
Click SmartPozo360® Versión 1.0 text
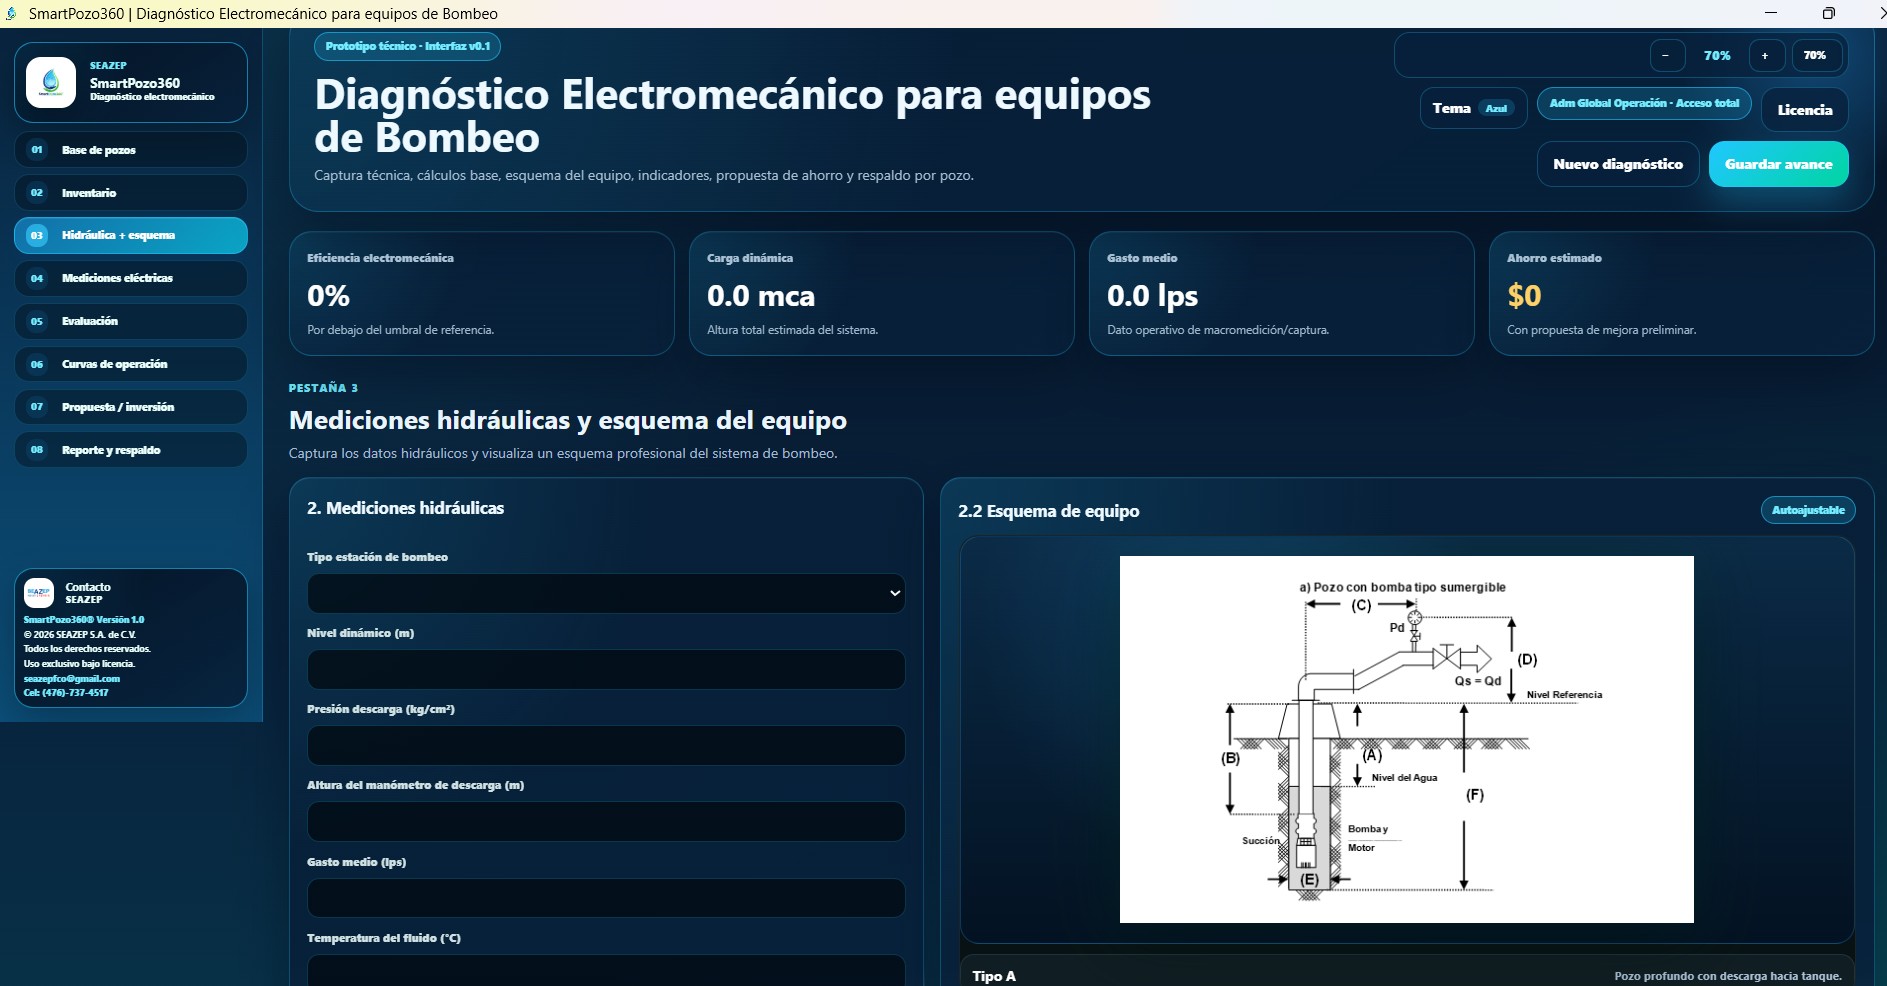coord(84,620)
